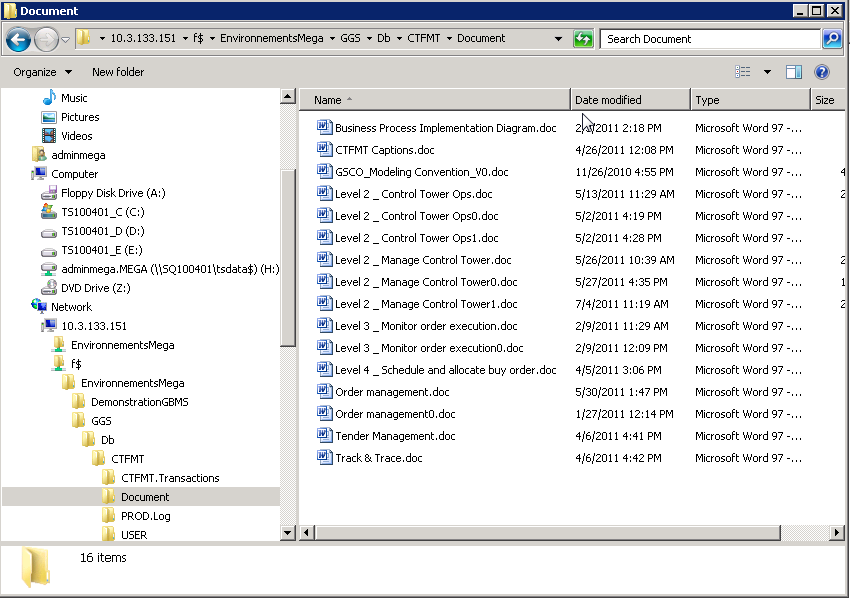Select the Track & Trace.doc file
The width and height of the screenshot is (850, 598).
tap(378, 458)
